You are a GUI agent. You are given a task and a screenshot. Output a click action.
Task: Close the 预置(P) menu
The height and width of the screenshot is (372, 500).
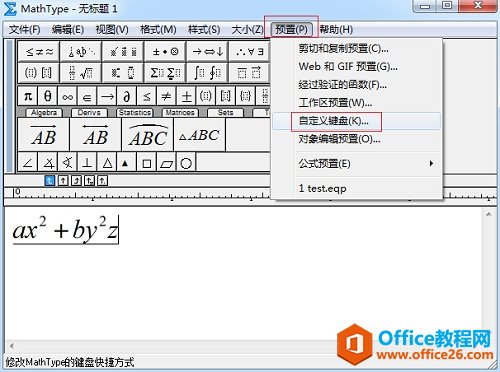291,30
